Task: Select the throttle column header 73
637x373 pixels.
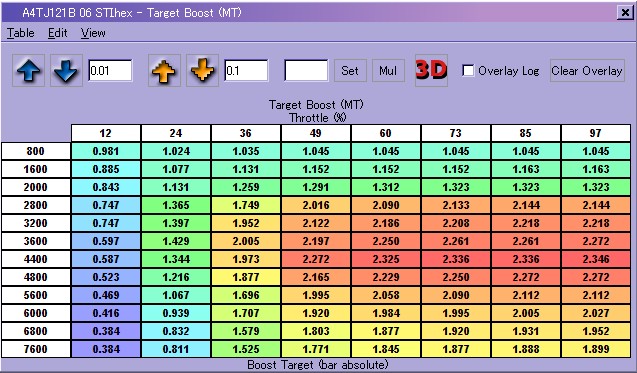Action: tap(456, 133)
